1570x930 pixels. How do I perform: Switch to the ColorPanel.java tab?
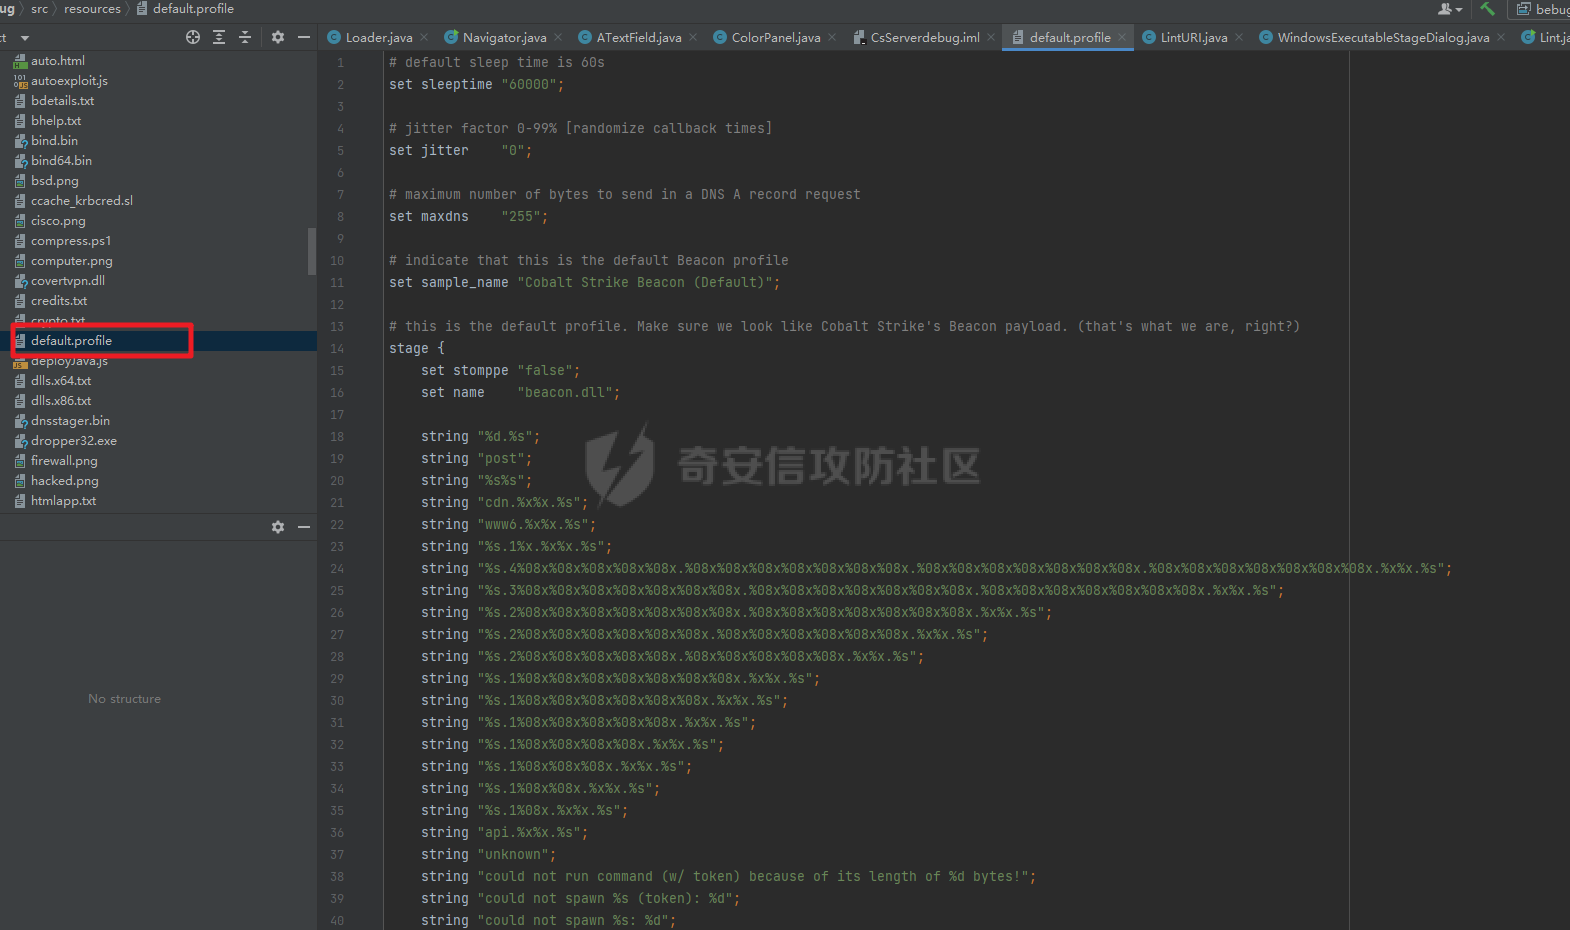pyautogui.click(x=776, y=38)
